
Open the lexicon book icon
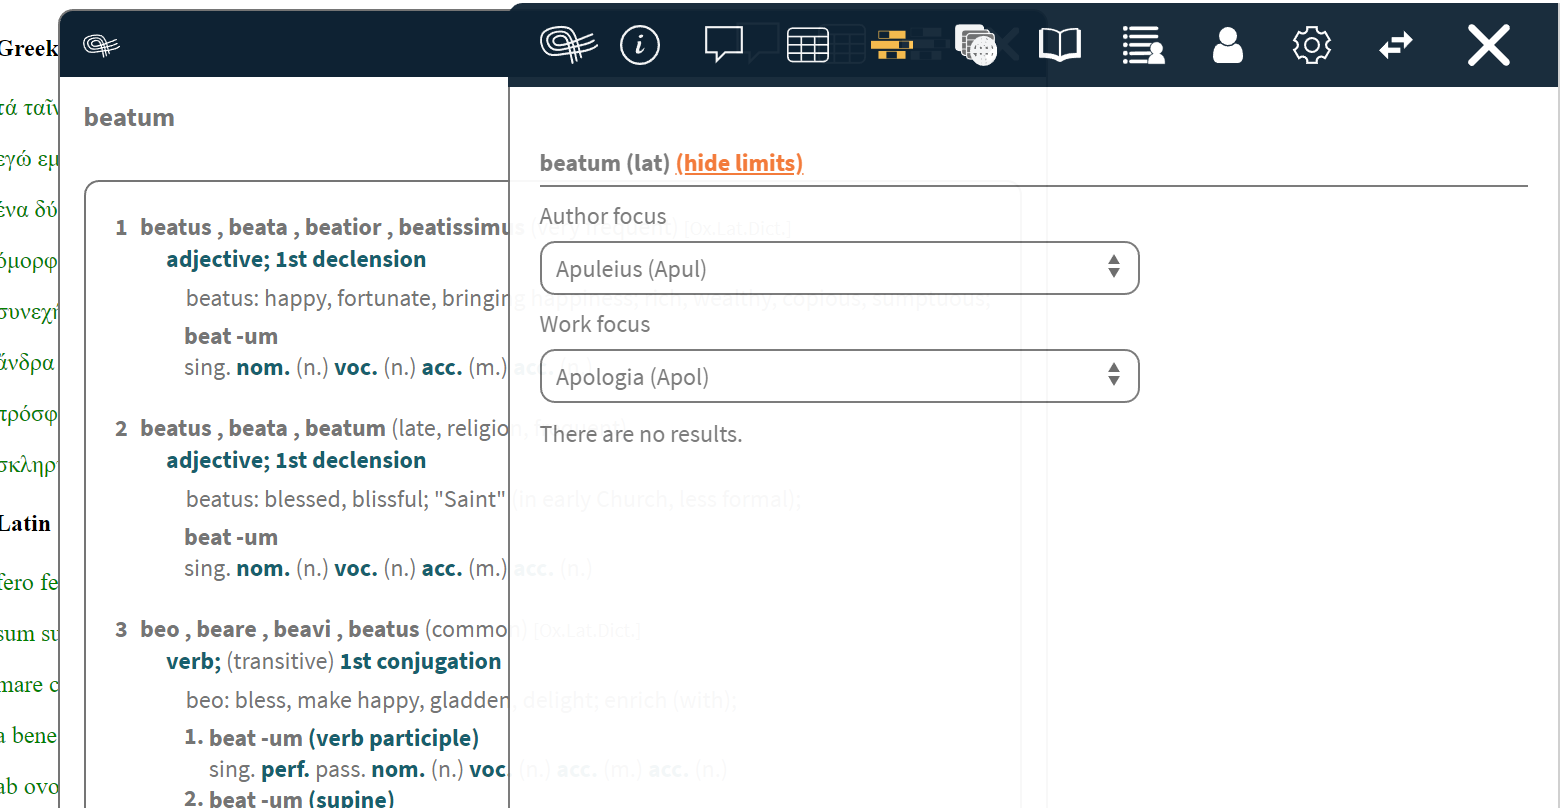click(1060, 44)
